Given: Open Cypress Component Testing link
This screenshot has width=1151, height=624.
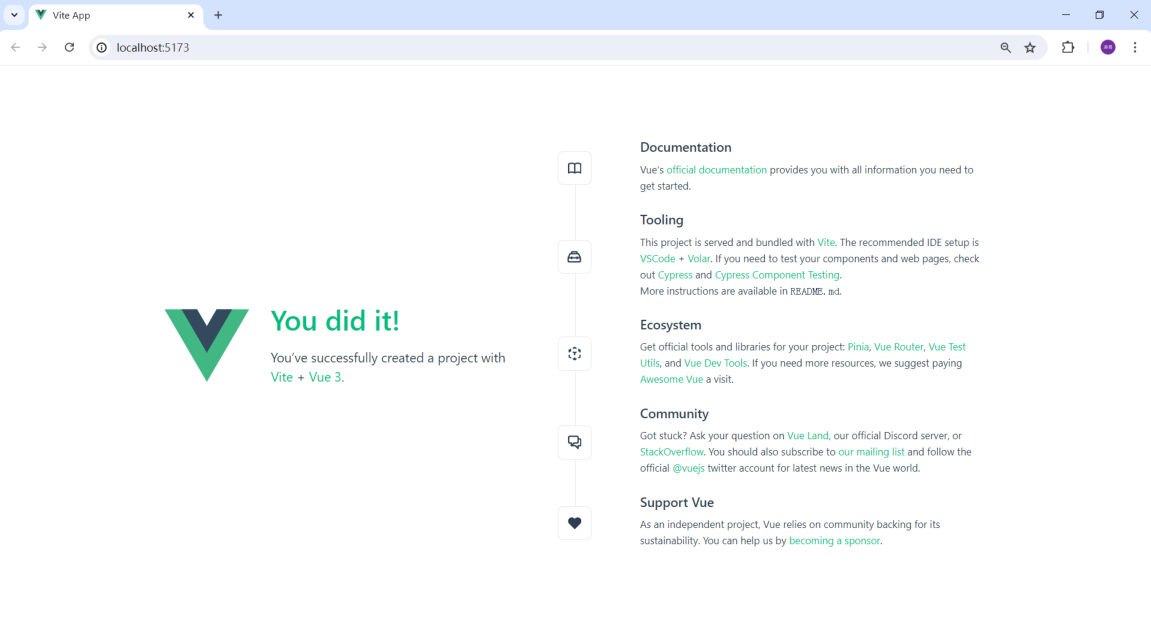Looking at the screenshot, I should (777, 275).
